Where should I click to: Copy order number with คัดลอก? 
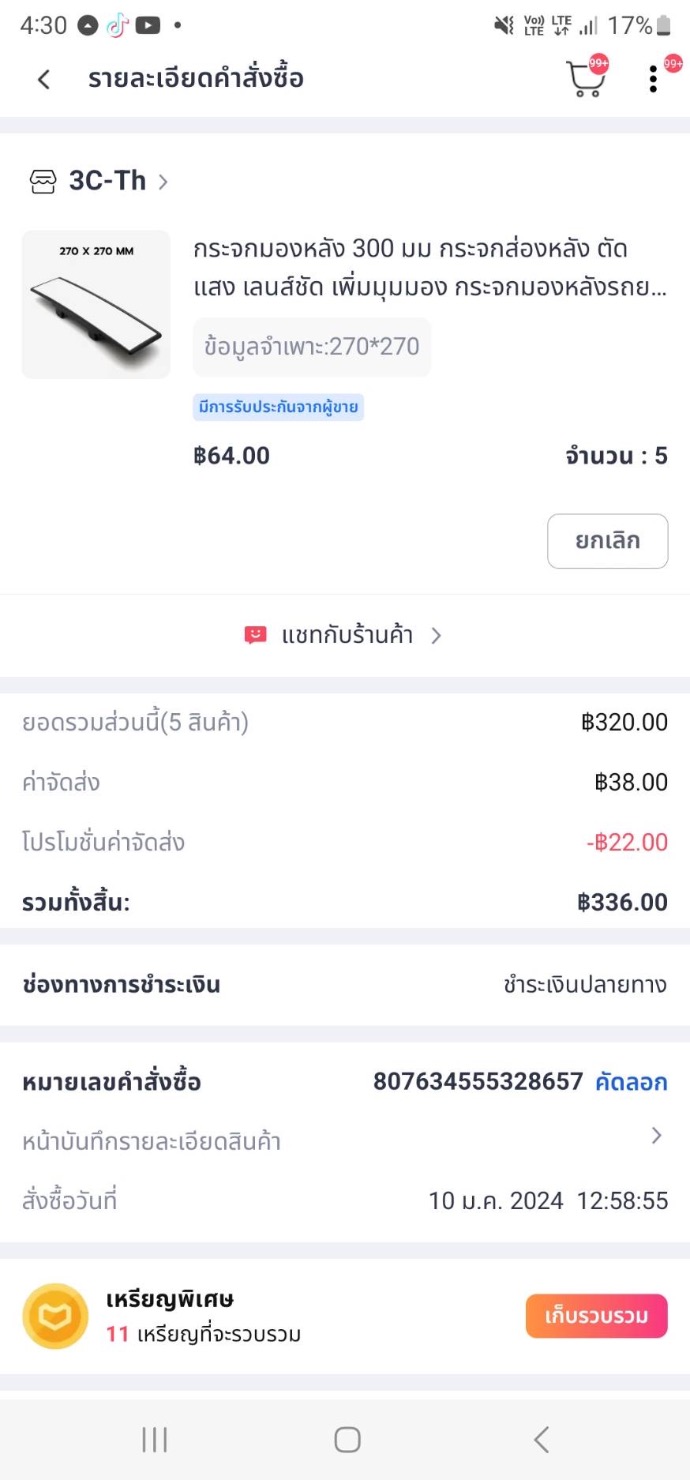click(x=631, y=1082)
